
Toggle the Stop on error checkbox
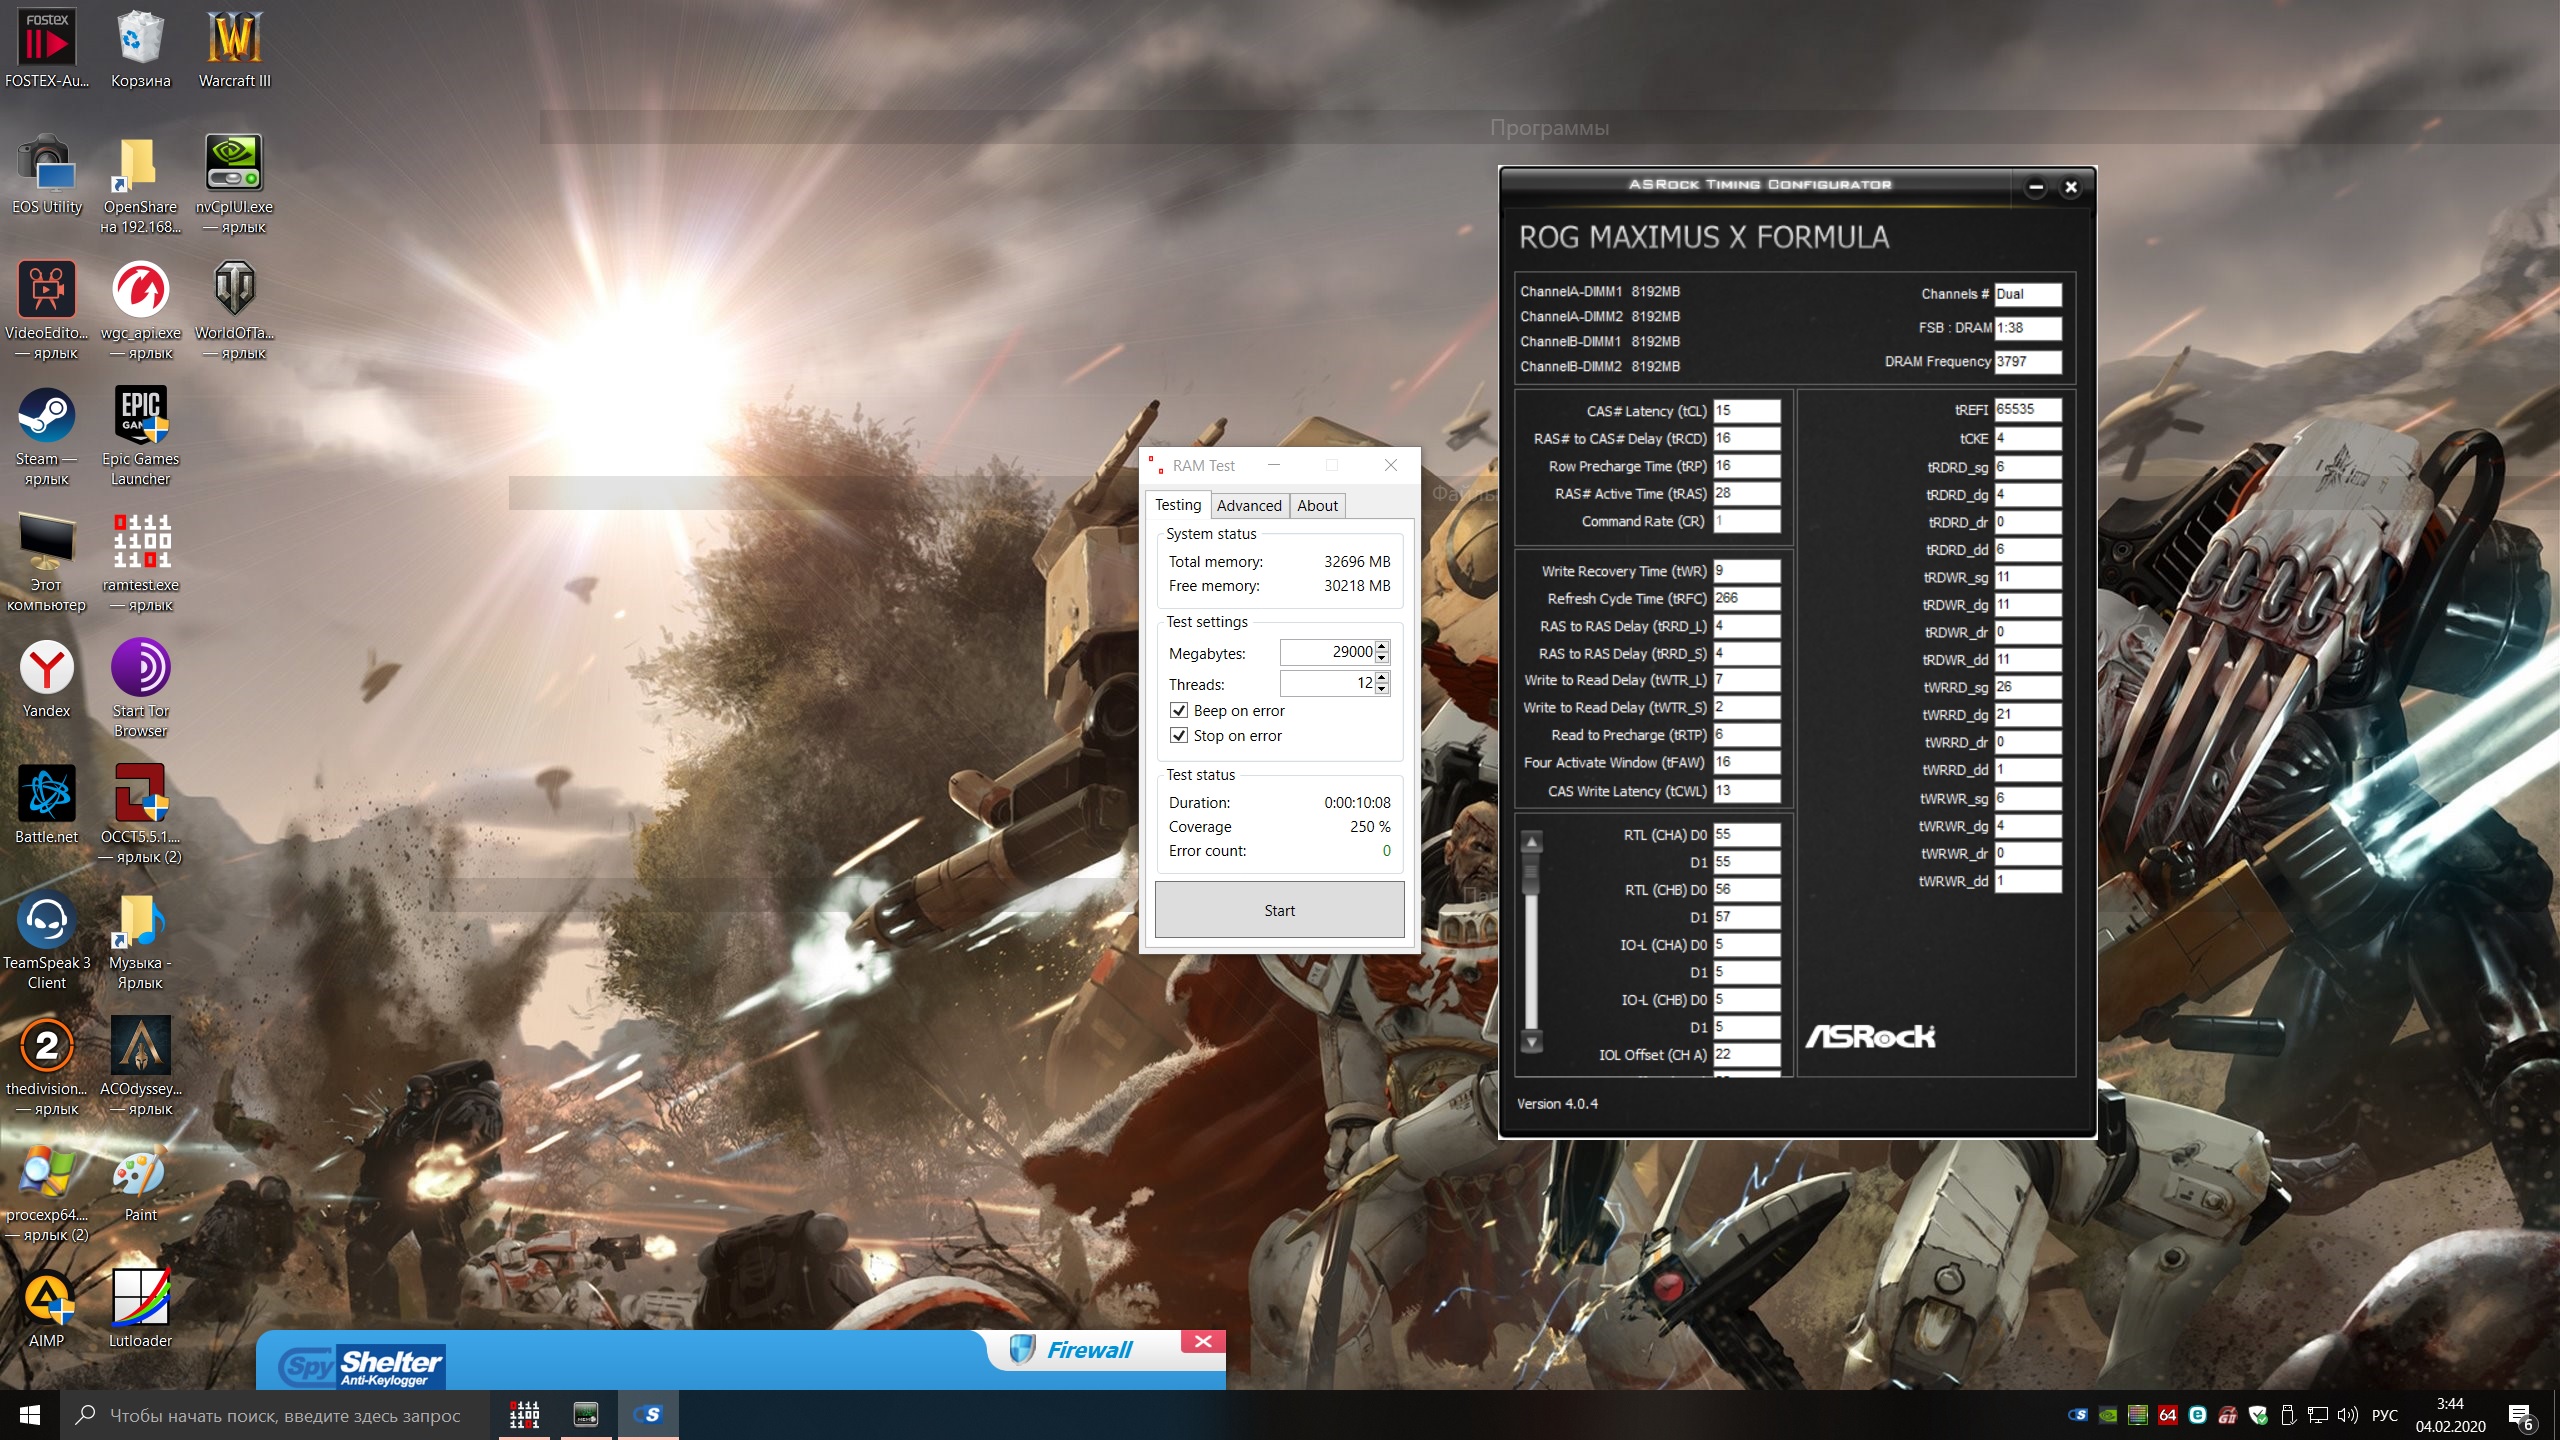point(1179,735)
